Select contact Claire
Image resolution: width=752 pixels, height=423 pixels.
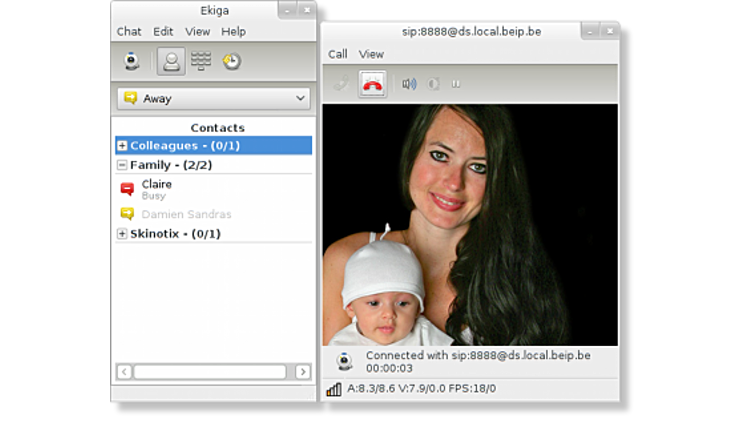tap(156, 185)
